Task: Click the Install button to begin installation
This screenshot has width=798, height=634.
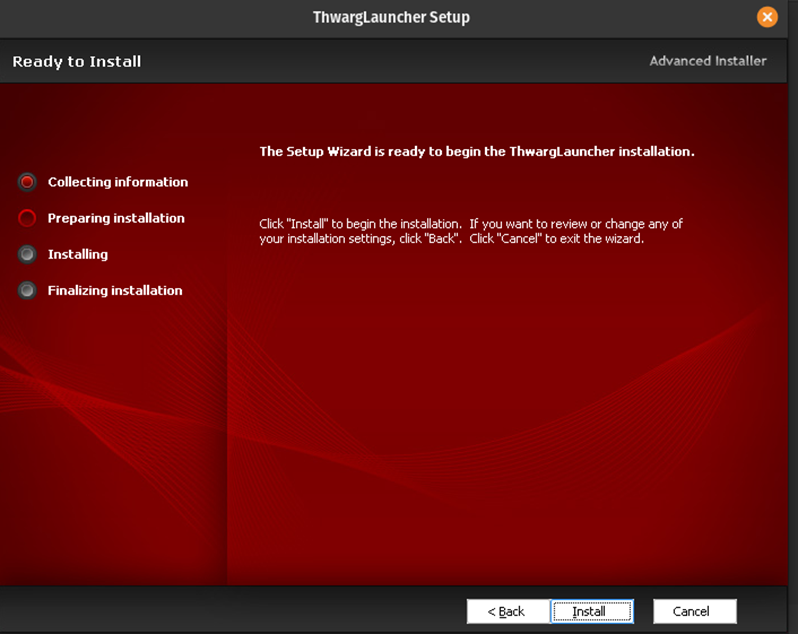Action: coord(590,611)
